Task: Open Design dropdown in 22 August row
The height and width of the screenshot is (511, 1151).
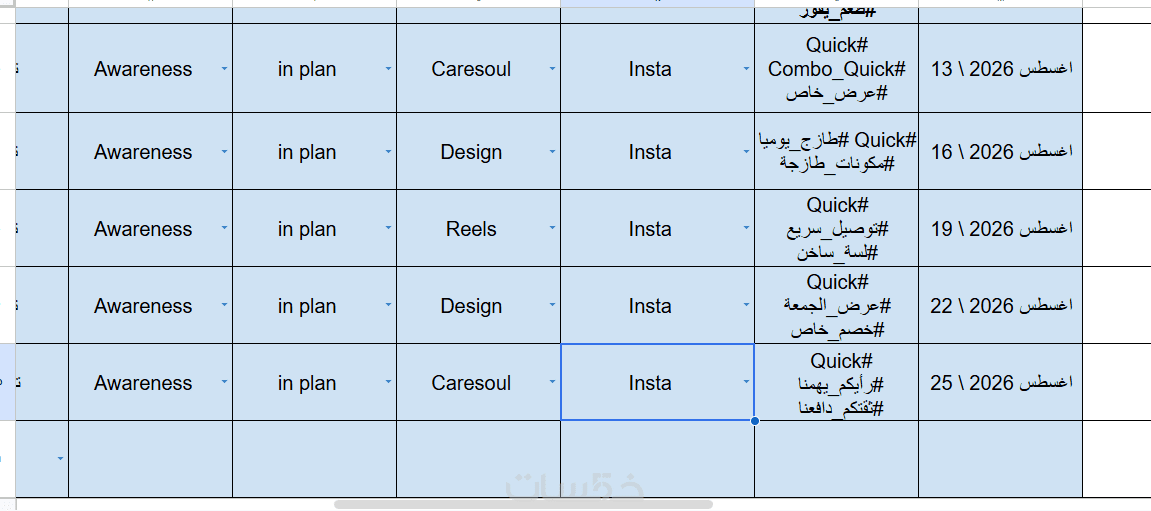Action: 552,305
